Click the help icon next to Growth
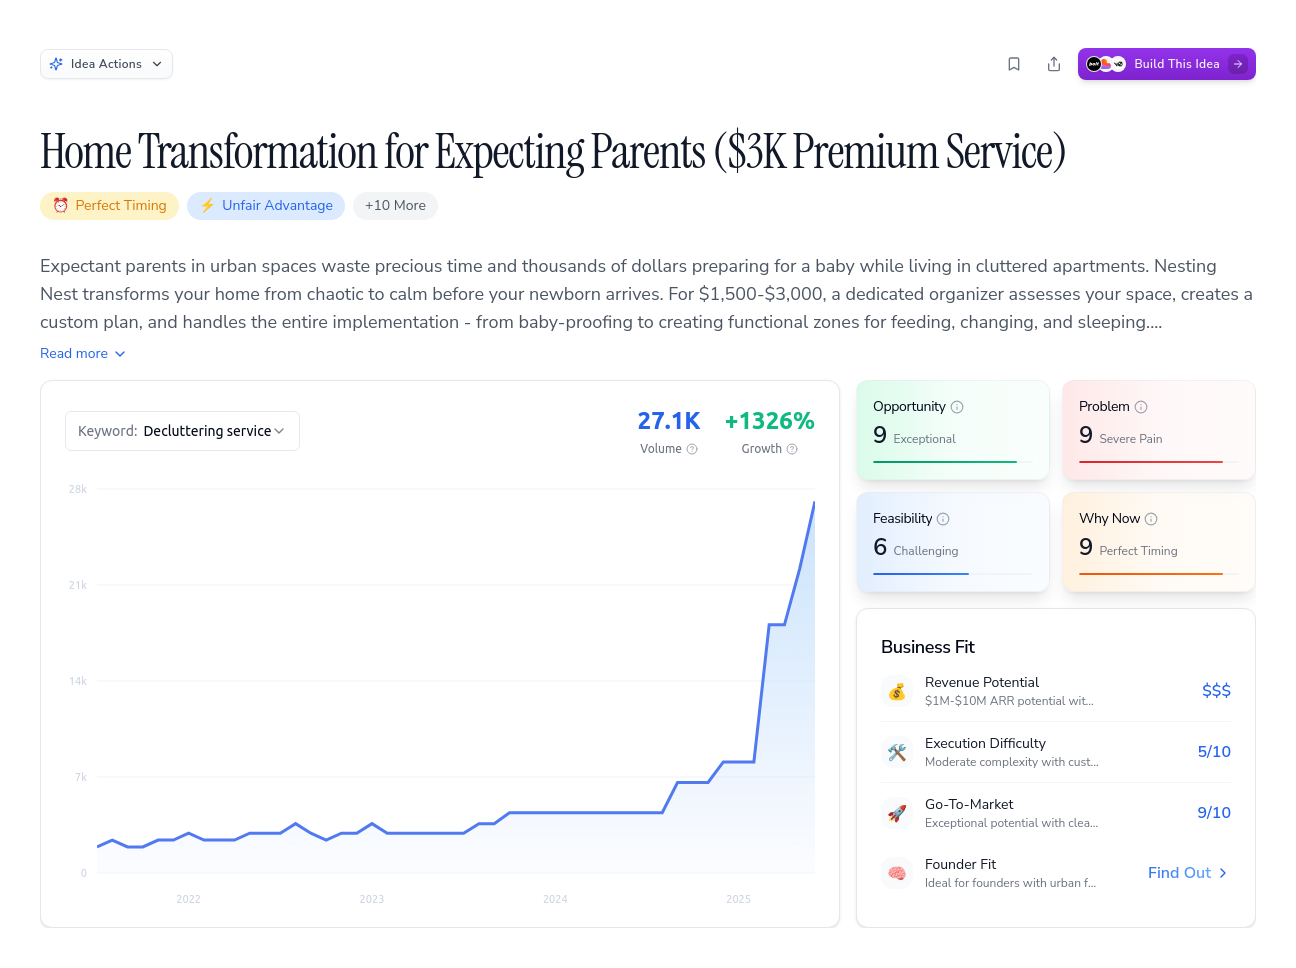The image size is (1296, 968). [792, 449]
